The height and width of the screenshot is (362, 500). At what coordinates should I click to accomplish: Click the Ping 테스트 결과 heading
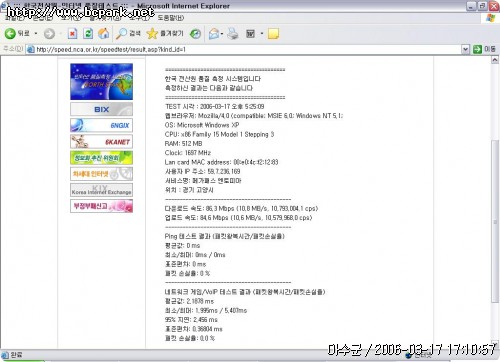(x=224, y=236)
